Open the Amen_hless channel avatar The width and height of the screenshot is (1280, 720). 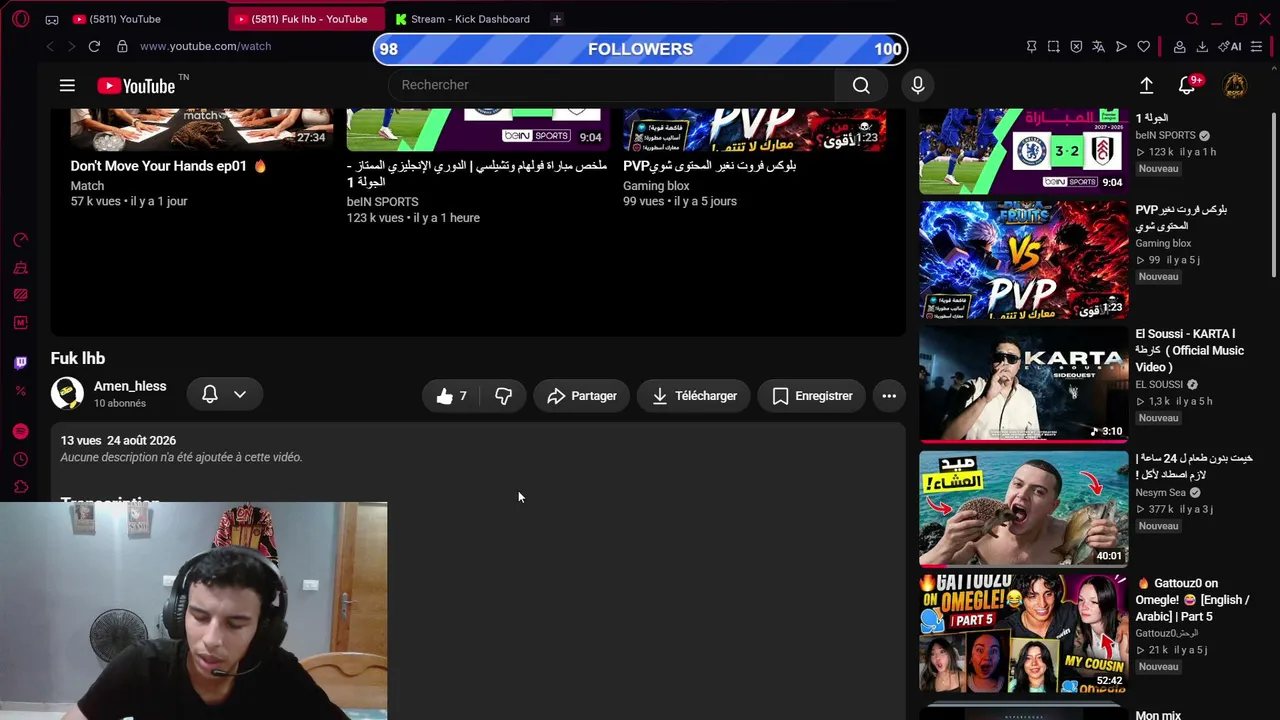click(x=67, y=394)
